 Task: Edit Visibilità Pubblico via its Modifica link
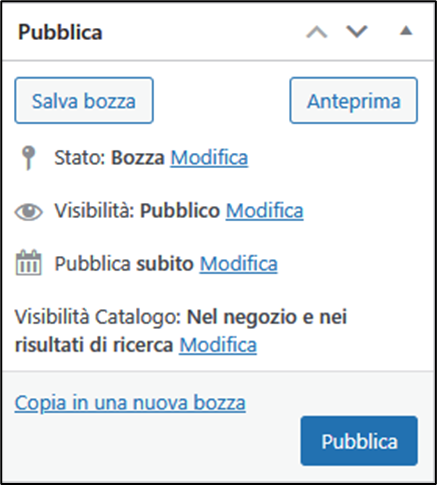click(265, 211)
